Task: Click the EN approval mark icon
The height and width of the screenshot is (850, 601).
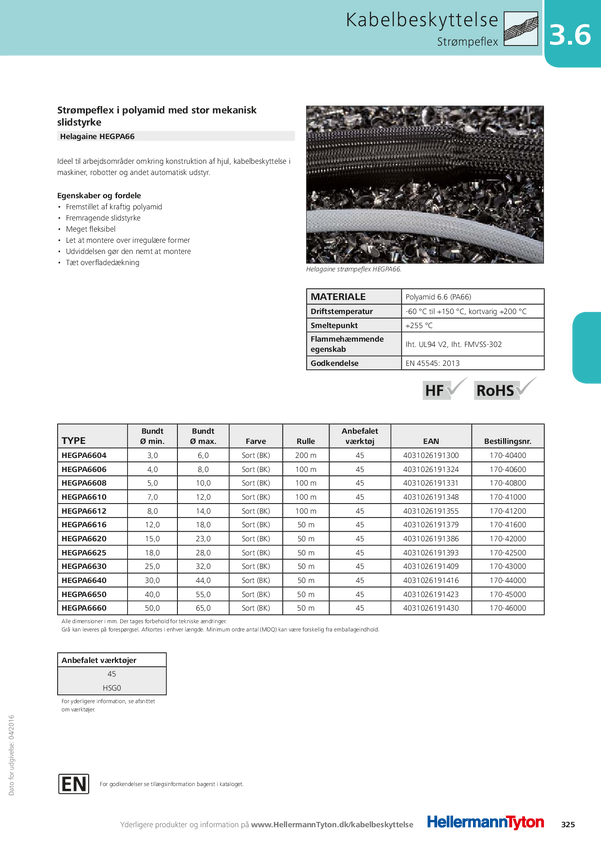Action: 74,784
